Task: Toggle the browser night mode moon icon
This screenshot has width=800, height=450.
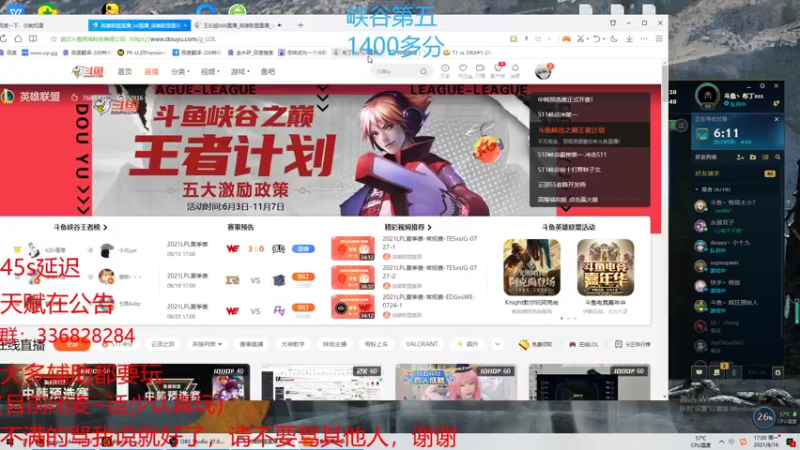Action: 614,39
